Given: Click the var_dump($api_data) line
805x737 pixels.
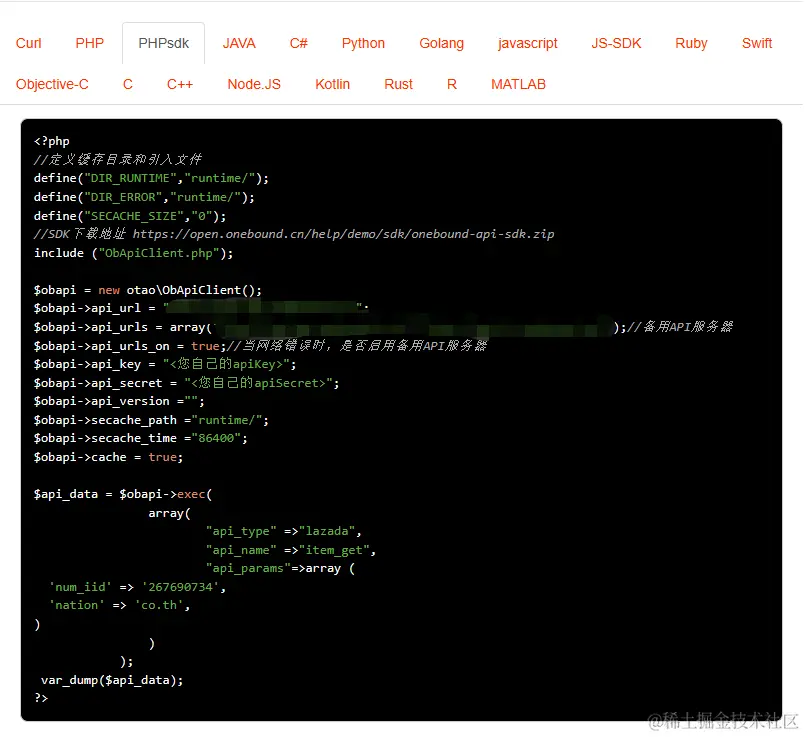Looking at the screenshot, I should [112, 680].
